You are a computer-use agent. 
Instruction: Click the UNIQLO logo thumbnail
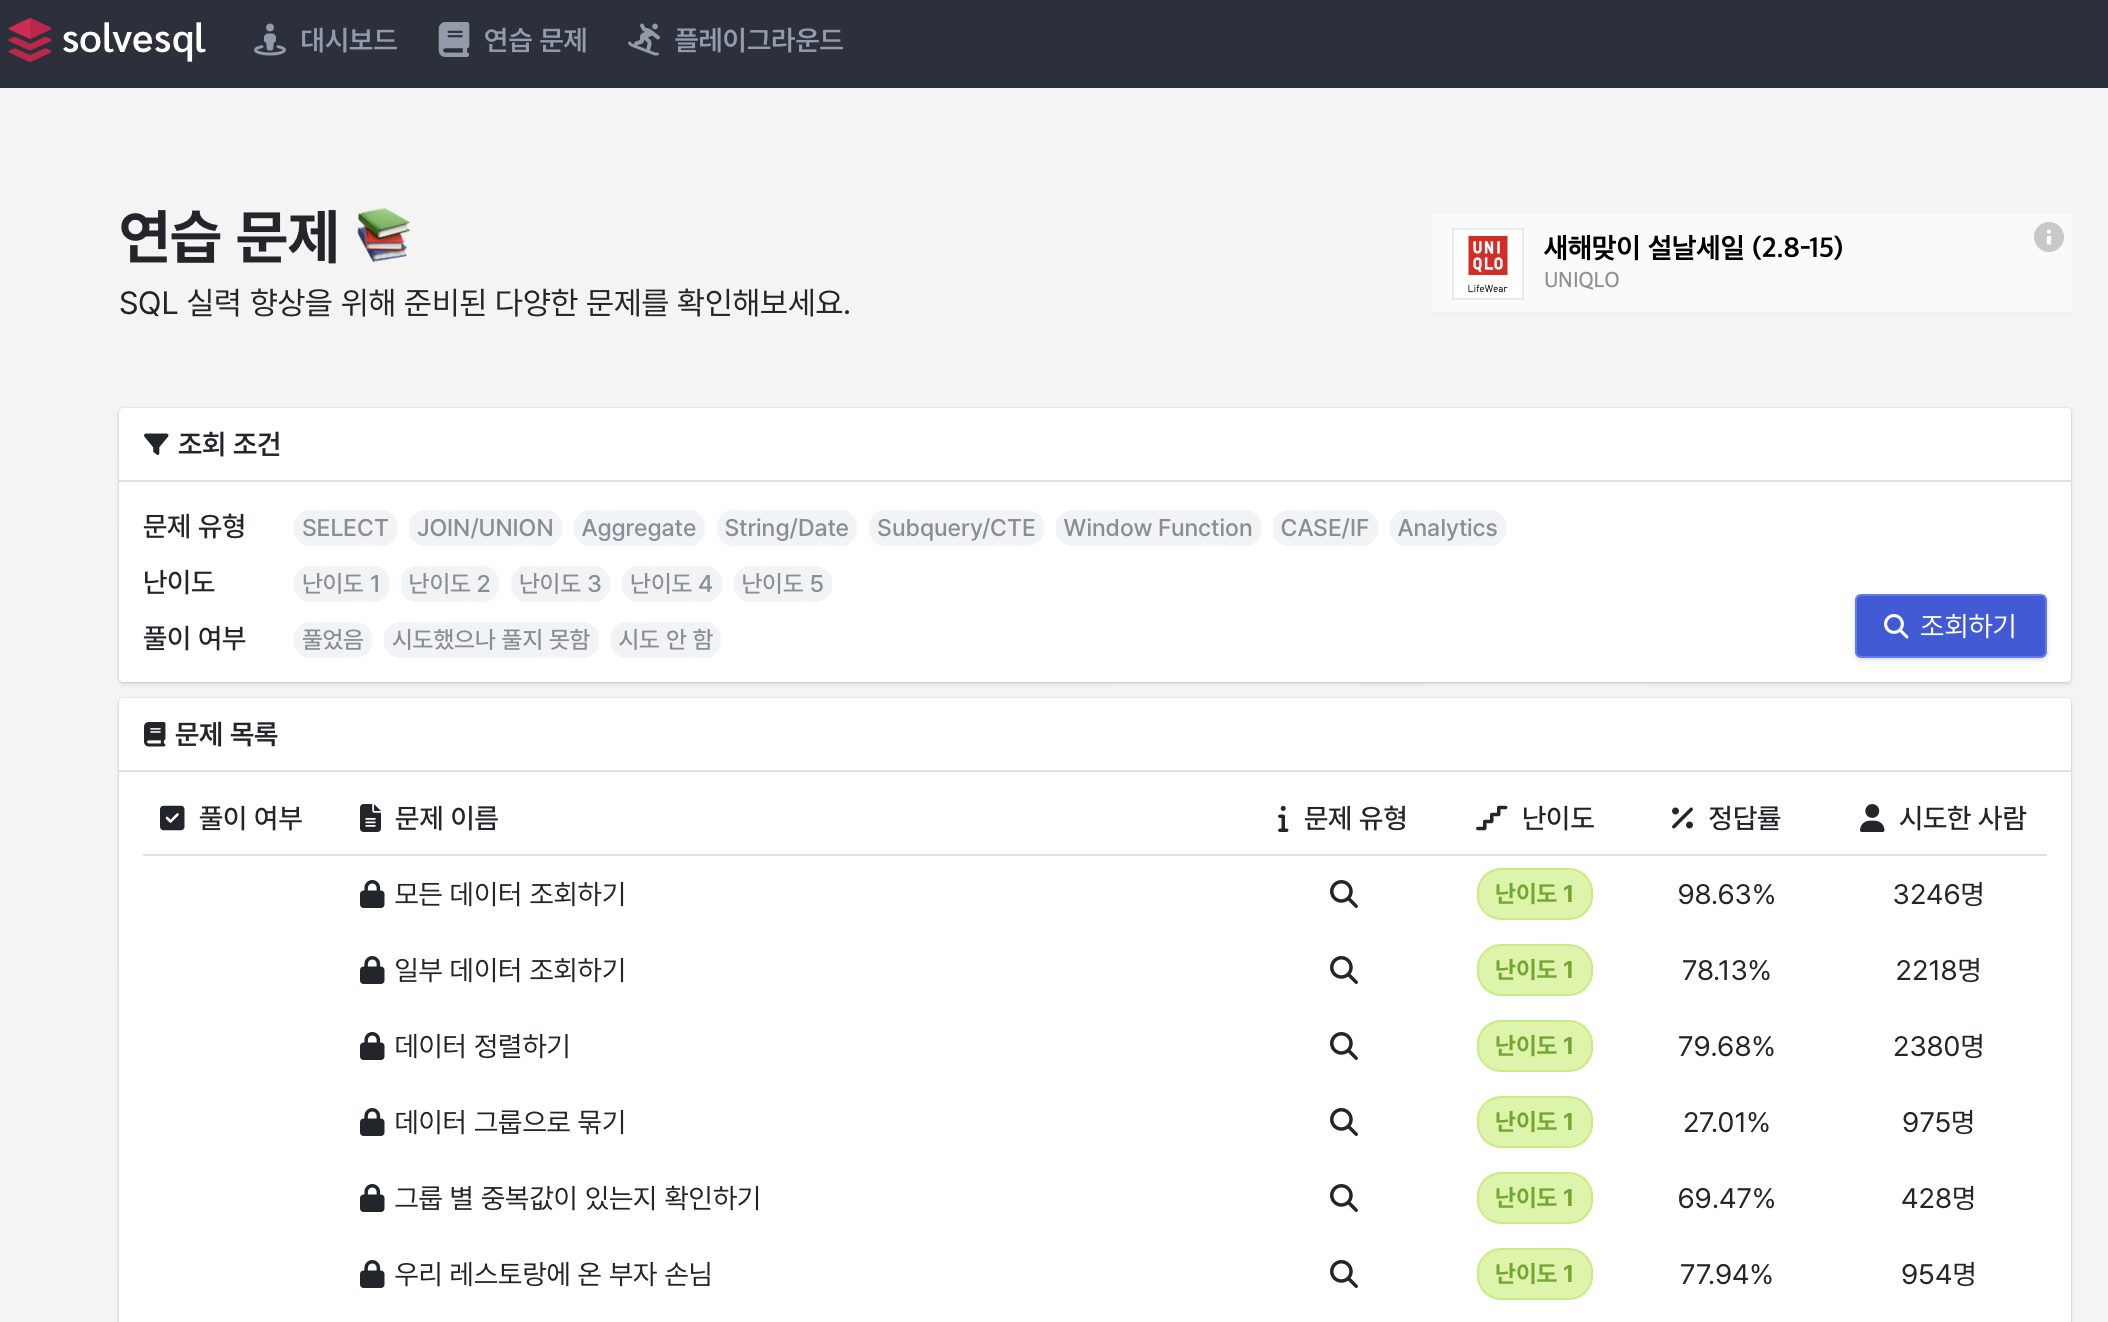pyautogui.click(x=1487, y=263)
